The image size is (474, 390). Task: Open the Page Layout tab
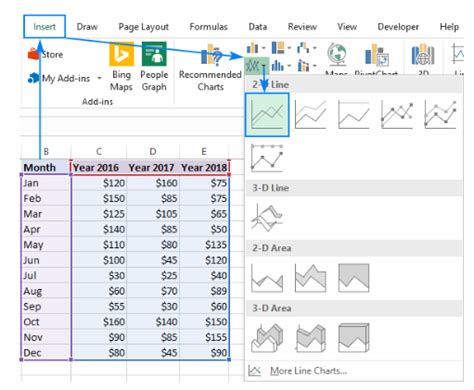tap(144, 27)
